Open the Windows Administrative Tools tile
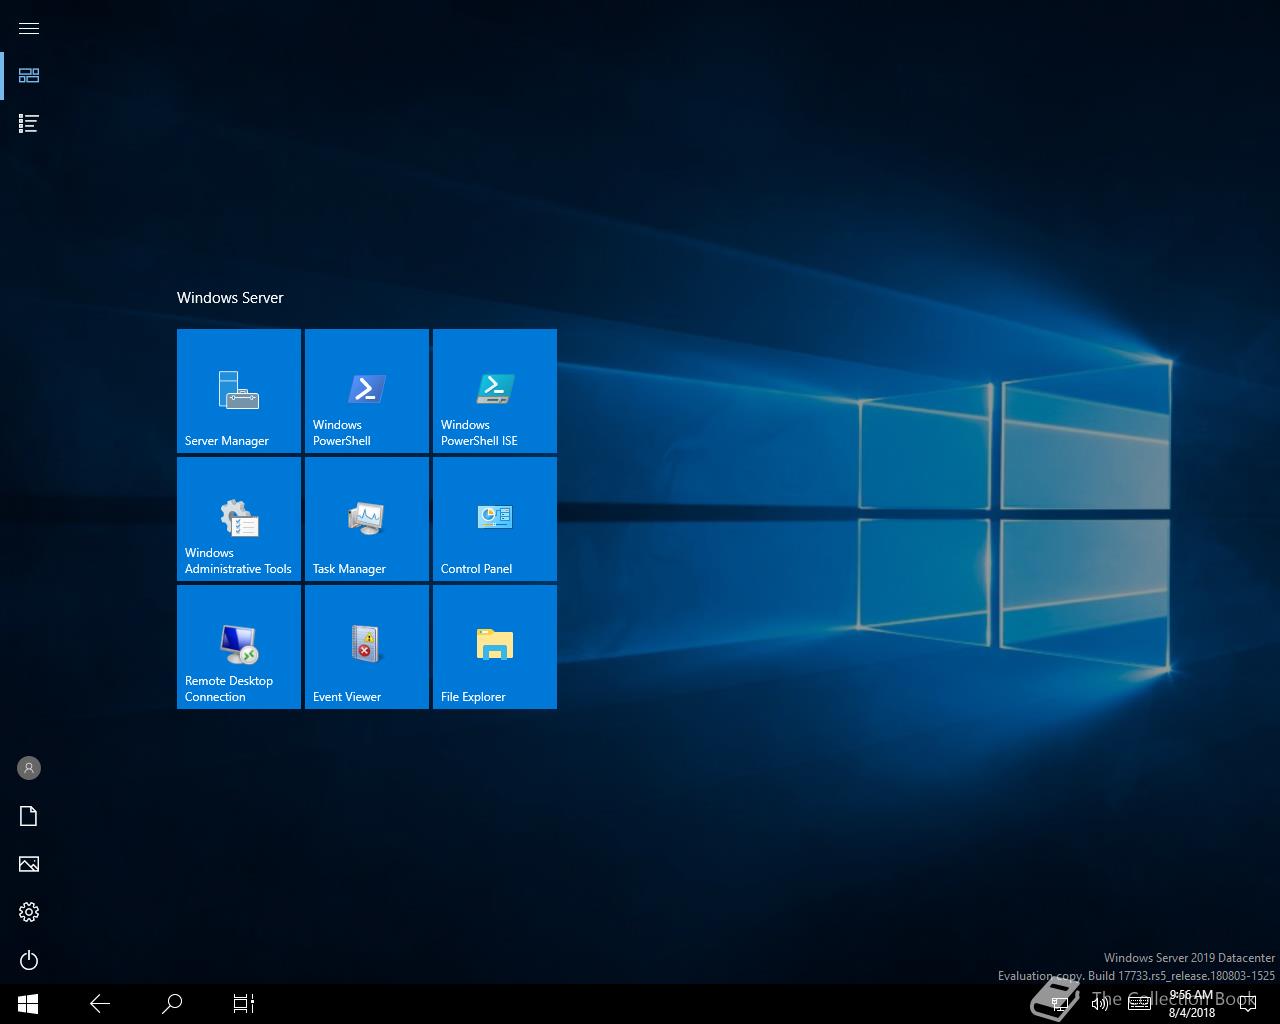This screenshot has width=1280, height=1024. coord(239,519)
